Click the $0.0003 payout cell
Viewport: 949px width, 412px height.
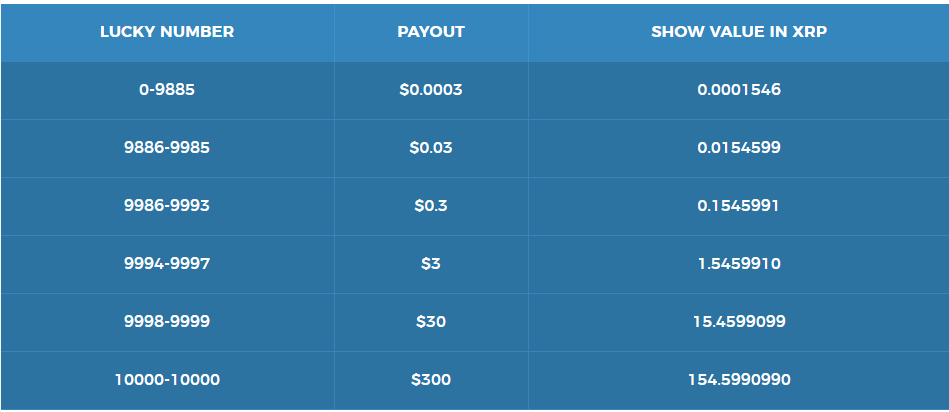pyautogui.click(x=431, y=90)
